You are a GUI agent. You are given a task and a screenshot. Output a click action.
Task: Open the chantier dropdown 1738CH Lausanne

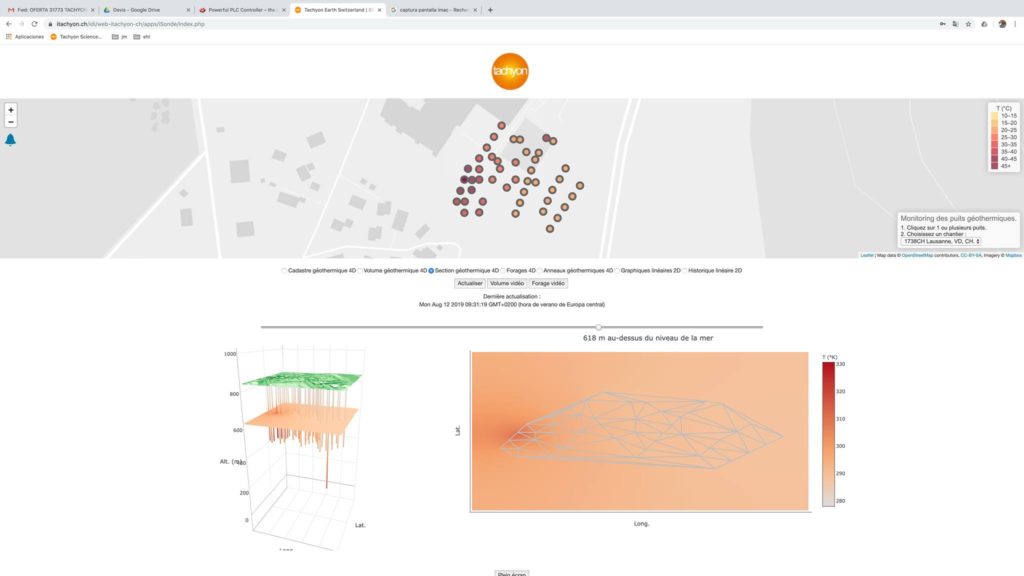point(941,242)
